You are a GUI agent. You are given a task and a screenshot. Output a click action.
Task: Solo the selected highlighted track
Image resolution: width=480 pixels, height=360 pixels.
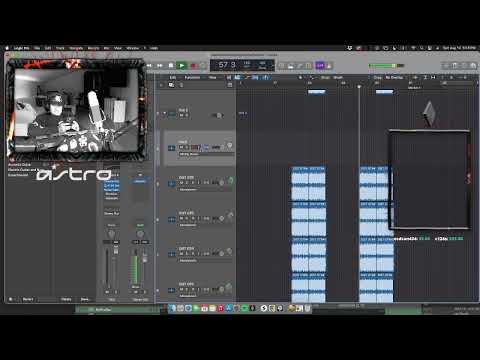point(187,147)
